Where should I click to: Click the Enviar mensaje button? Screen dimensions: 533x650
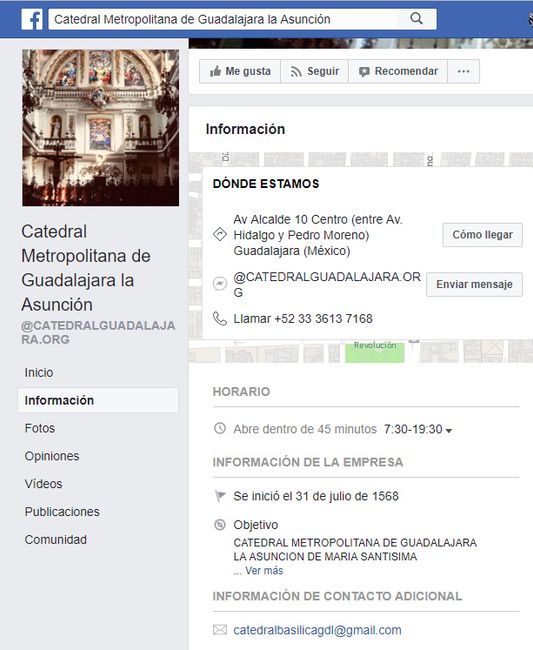[x=474, y=284]
